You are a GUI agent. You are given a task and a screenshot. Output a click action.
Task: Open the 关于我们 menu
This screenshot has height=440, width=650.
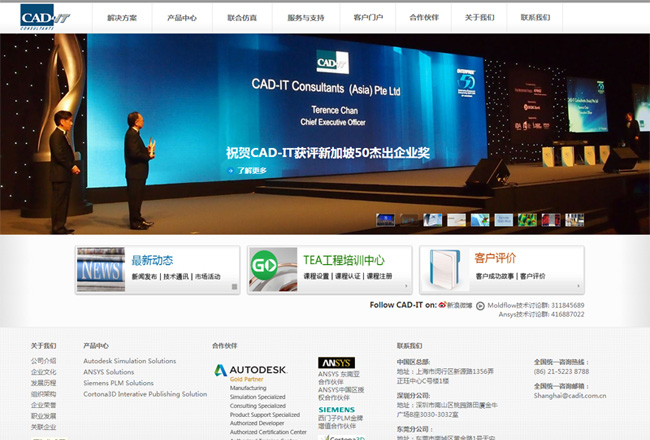coord(479,17)
